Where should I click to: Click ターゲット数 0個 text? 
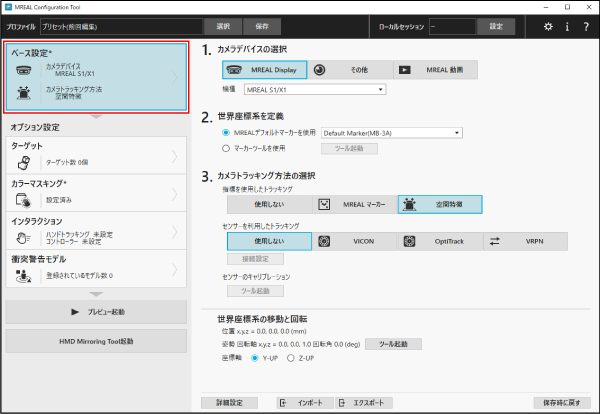[67, 162]
